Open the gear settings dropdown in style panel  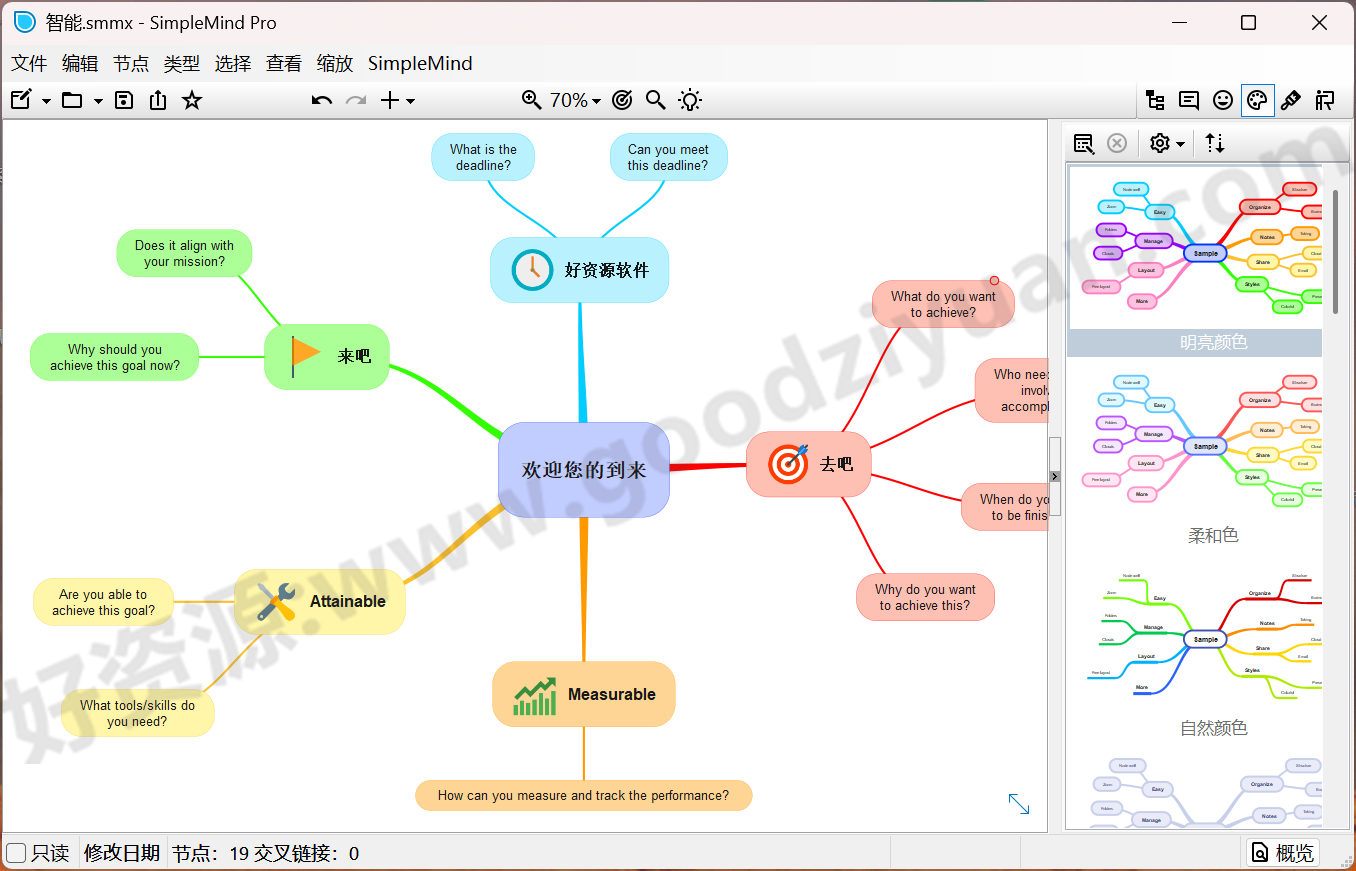coord(1166,143)
